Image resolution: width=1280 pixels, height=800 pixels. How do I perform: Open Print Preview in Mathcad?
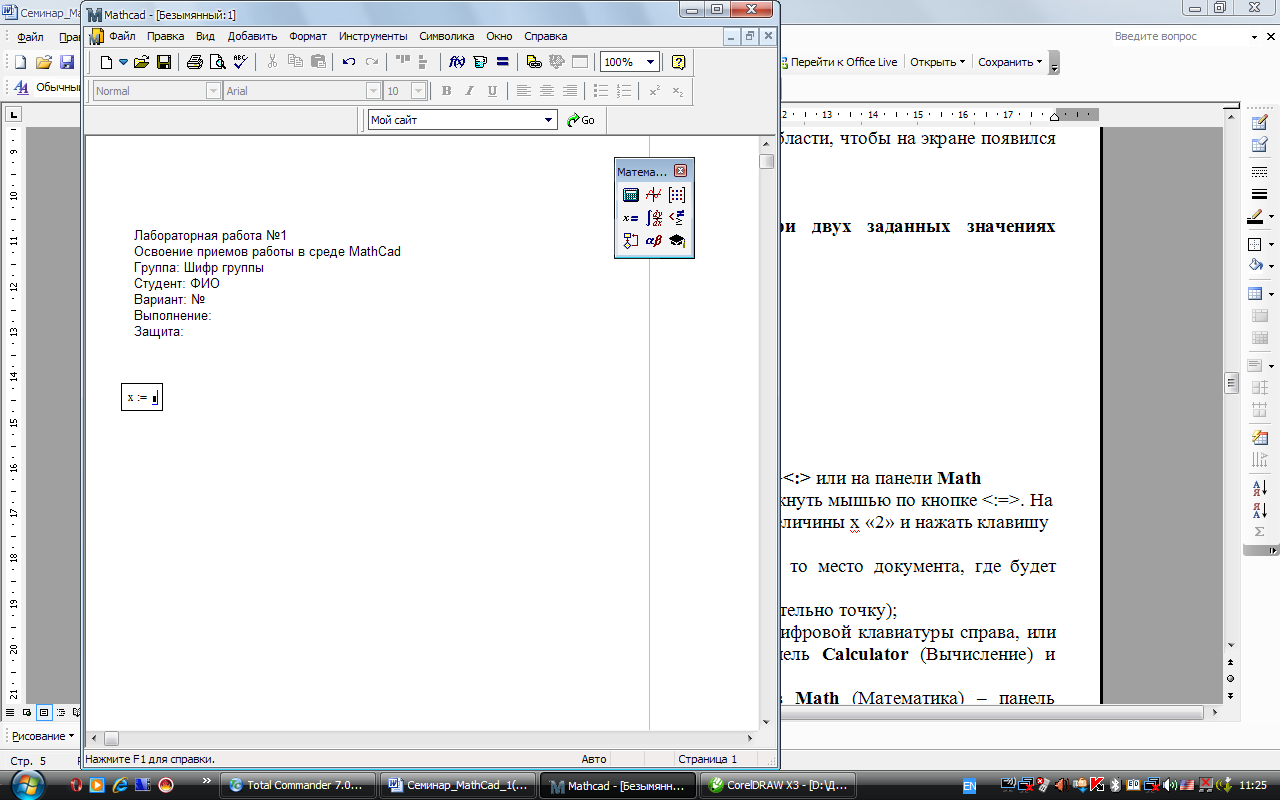point(217,62)
